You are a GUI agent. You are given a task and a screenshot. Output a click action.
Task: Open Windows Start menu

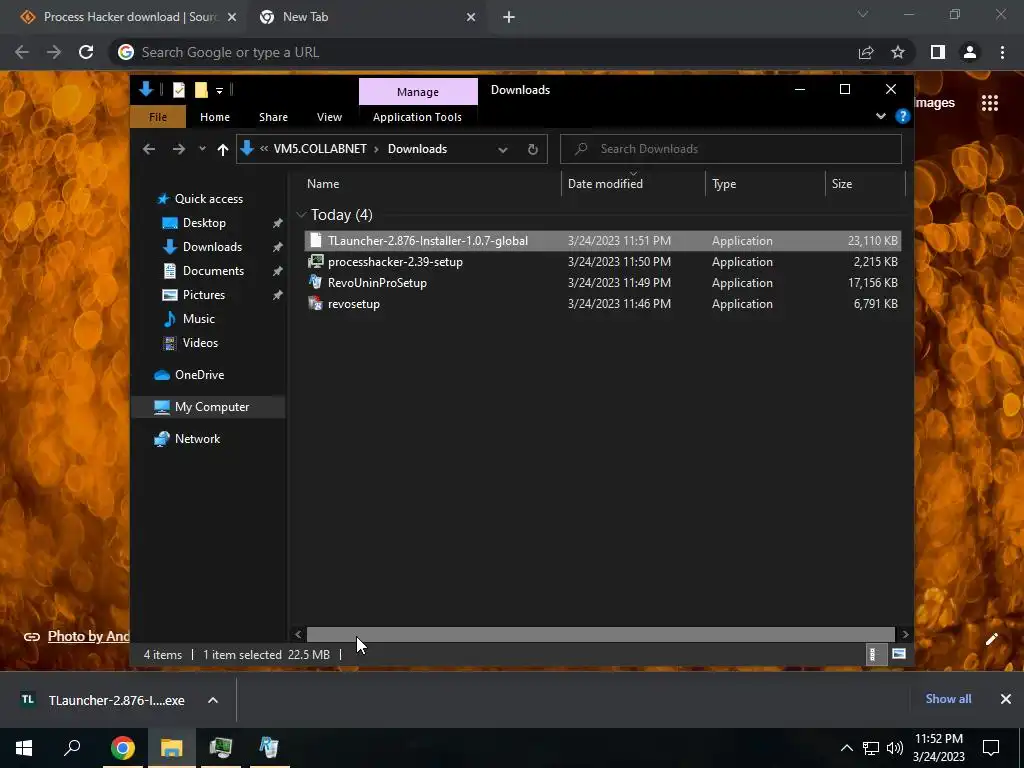[24, 747]
